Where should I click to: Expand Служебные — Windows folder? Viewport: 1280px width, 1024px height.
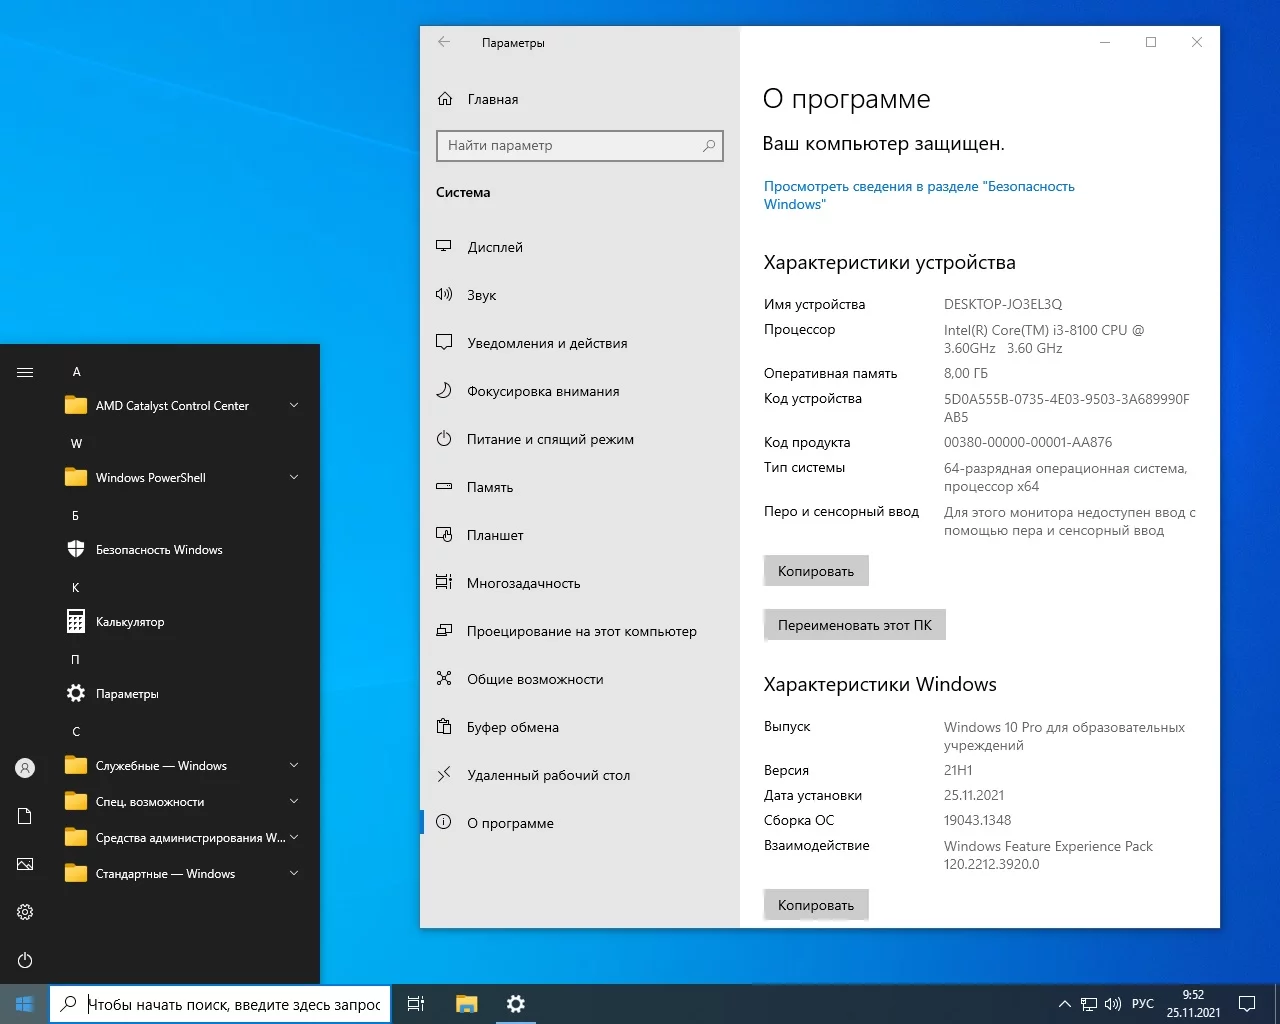pos(294,765)
